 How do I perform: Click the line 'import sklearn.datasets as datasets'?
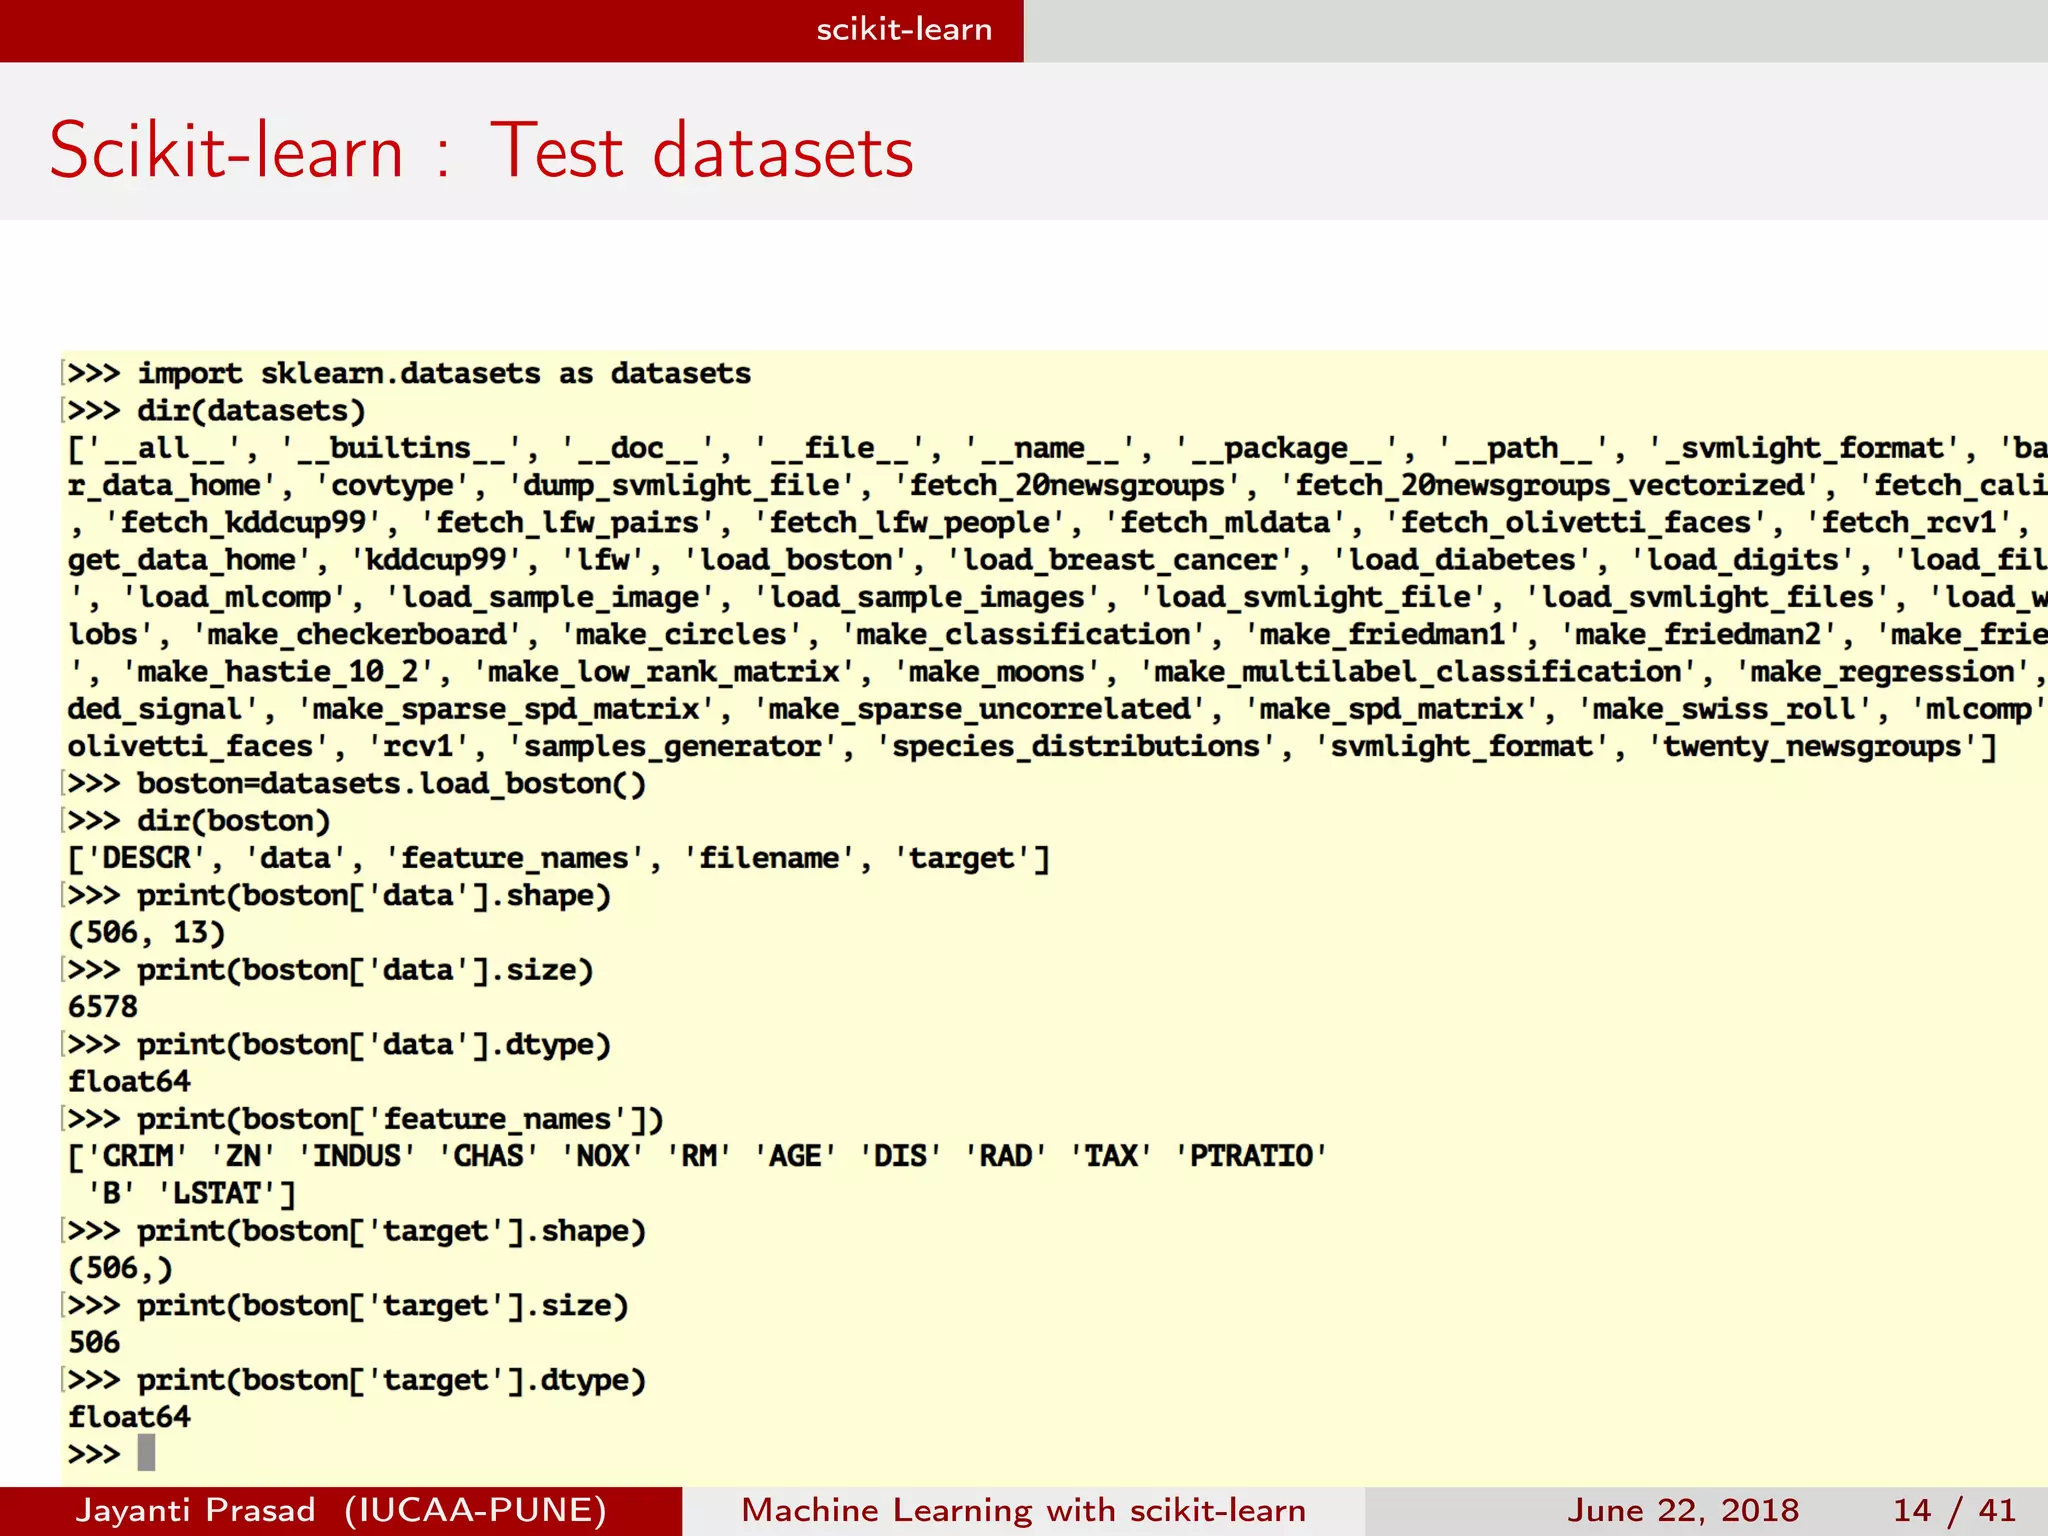[444, 373]
